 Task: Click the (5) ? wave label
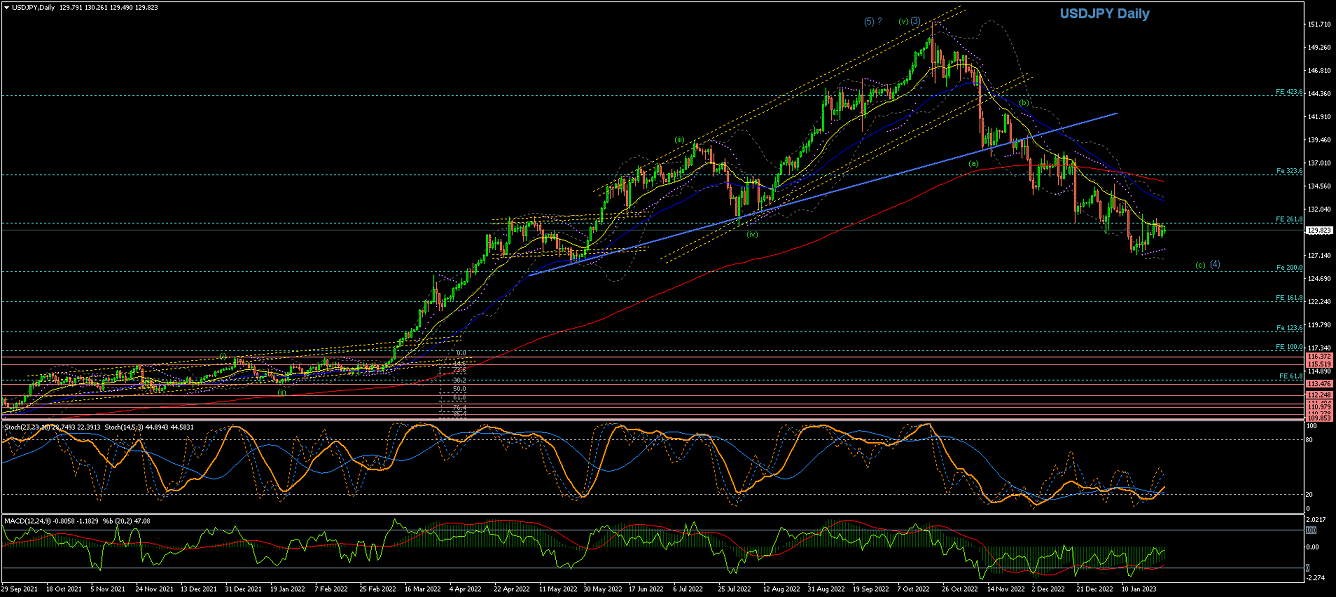point(872,21)
